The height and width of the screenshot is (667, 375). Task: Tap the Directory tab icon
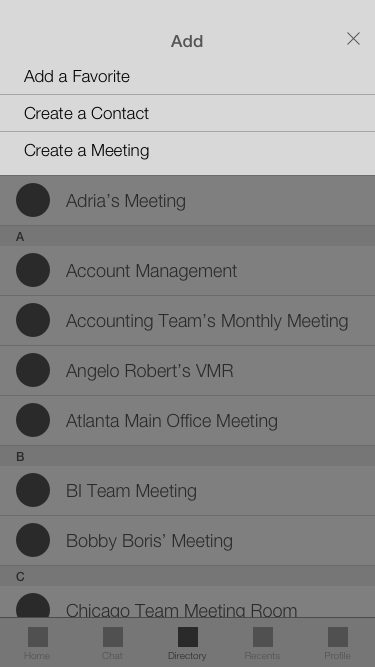188,637
